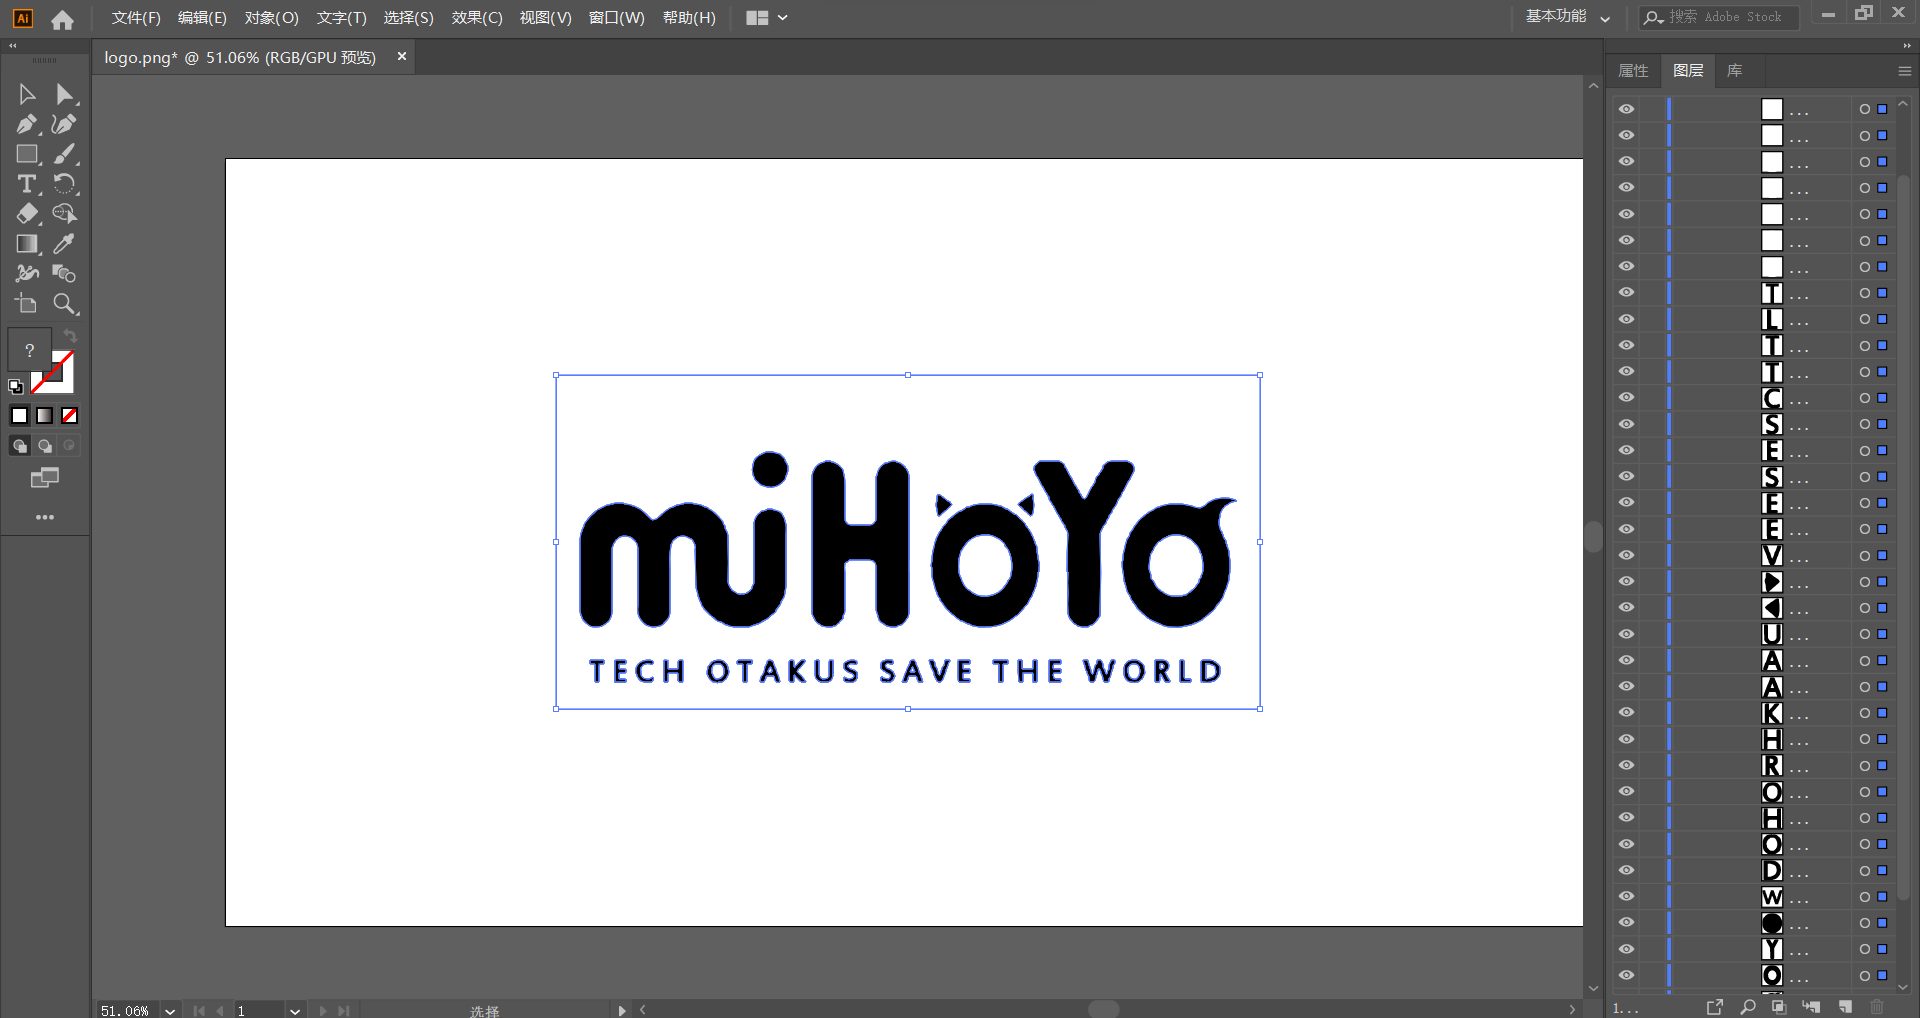Close the logo.png document tab
This screenshot has width=1920, height=1018.
[402, 57]
